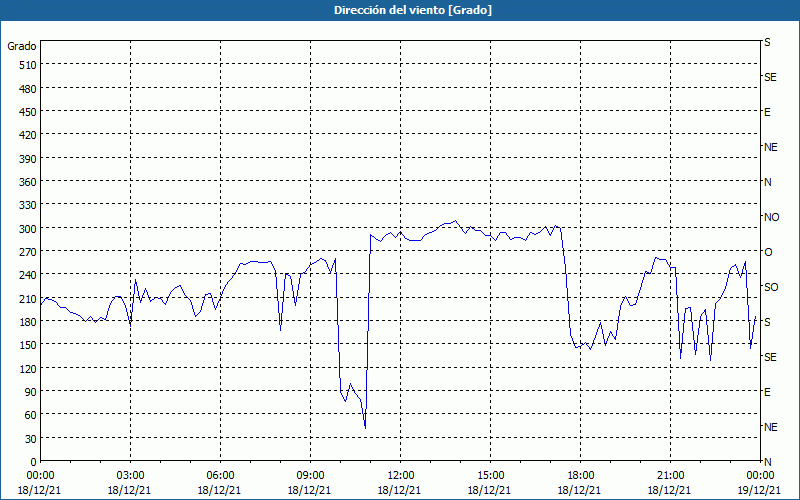
Task: Select the 30 value on the degree axis
Action: [31, 438]
